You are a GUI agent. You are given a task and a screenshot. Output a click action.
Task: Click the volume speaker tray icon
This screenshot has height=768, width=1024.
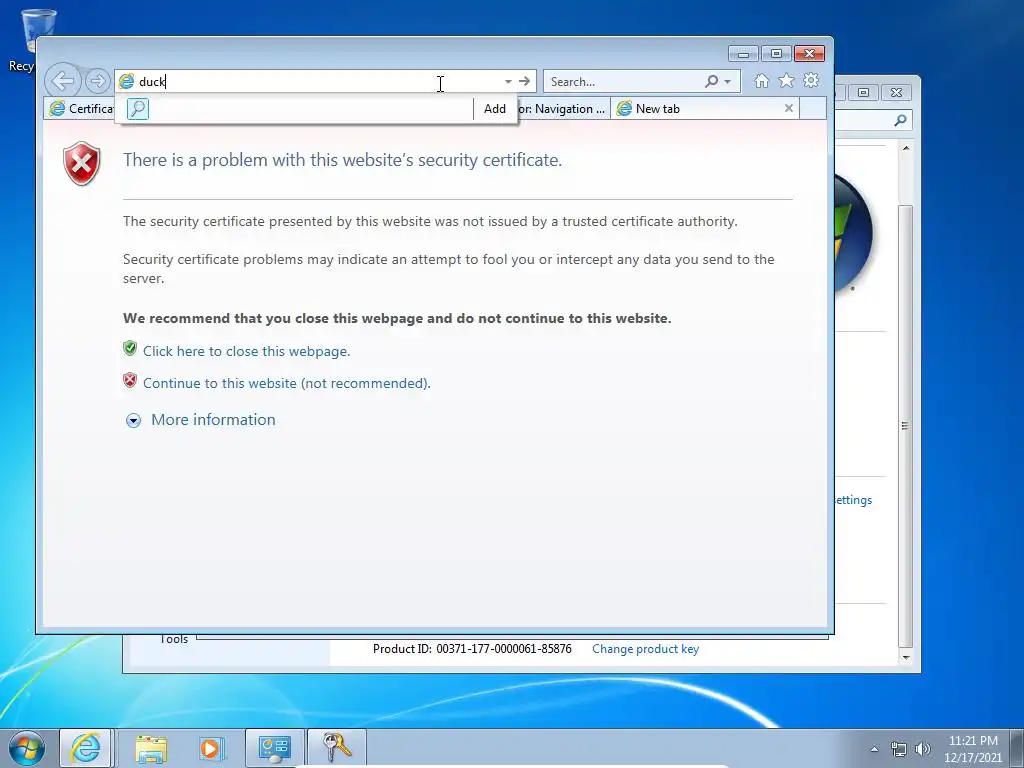click(x=922, y=749)
